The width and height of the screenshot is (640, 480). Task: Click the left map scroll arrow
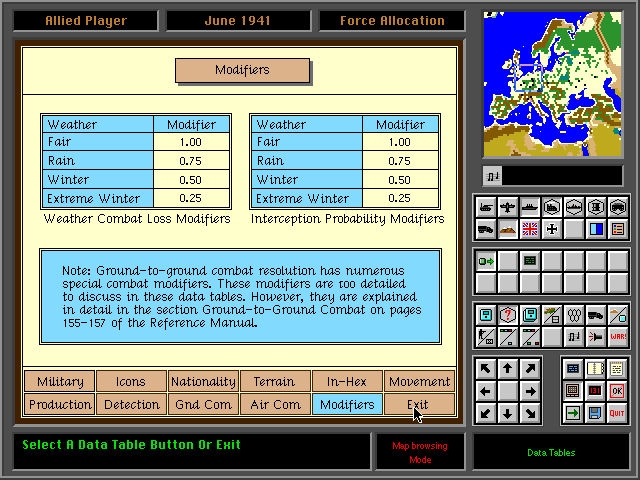point(485,391)
